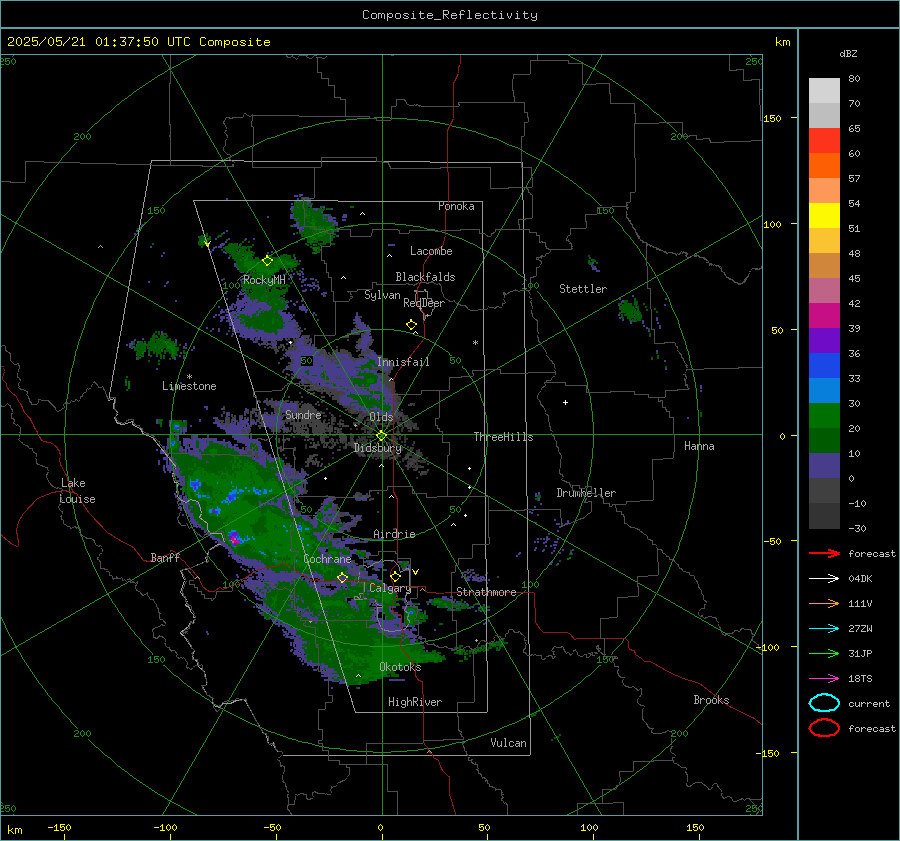The image size is (900, 841).
Task: Pick the 80 dBZ light grey swatch
Action: pos(824,90)
